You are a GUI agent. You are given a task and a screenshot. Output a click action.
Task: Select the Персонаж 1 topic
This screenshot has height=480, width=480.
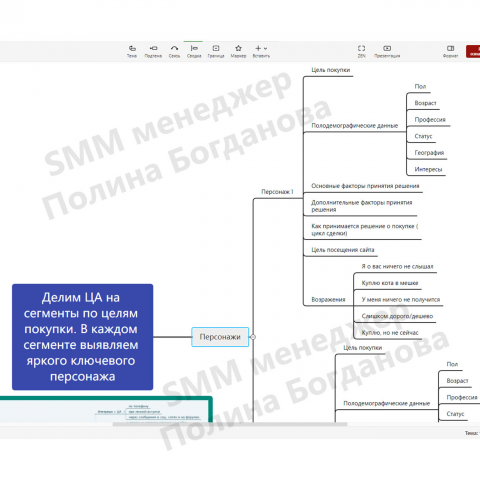(x=277, y=192)
